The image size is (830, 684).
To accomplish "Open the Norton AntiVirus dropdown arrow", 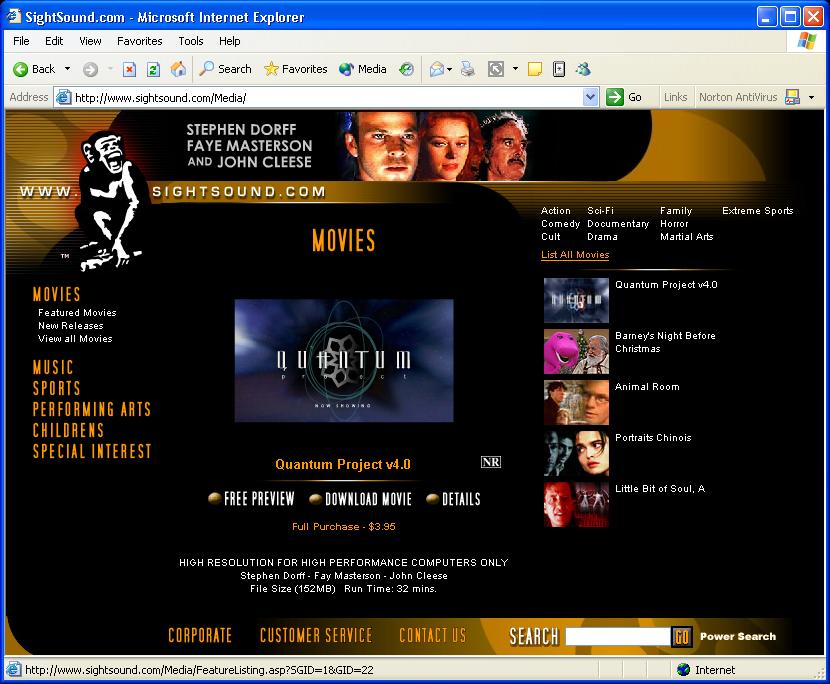I will point(811,97).
